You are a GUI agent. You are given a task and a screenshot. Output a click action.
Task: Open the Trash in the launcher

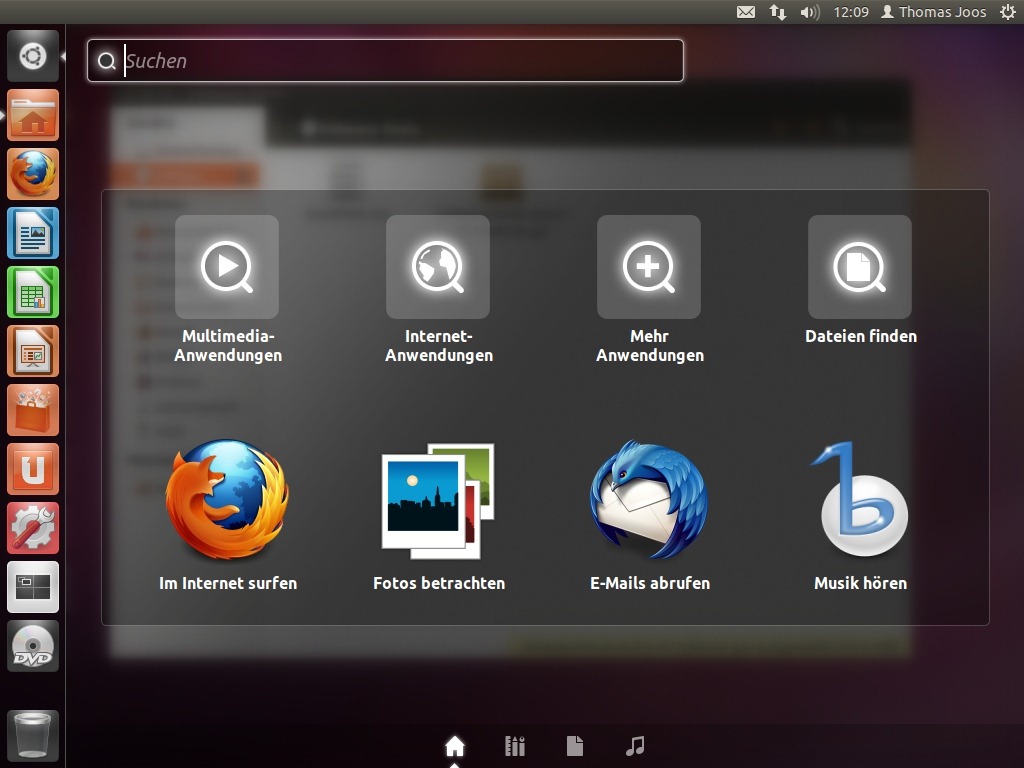(33, 736)
